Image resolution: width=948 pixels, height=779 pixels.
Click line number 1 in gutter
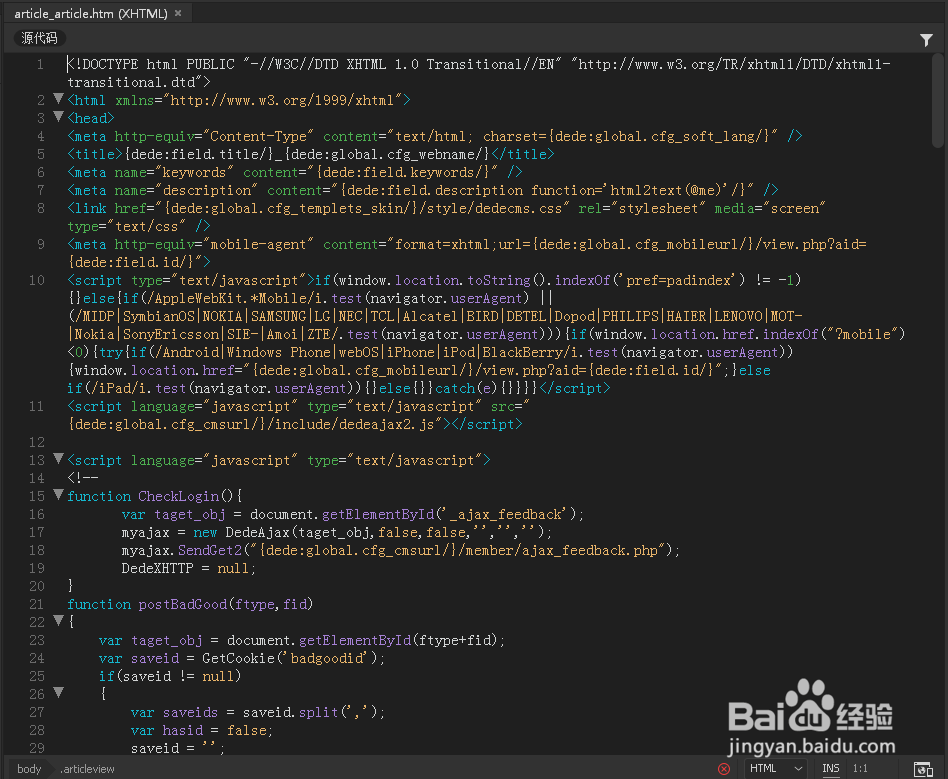40,64
